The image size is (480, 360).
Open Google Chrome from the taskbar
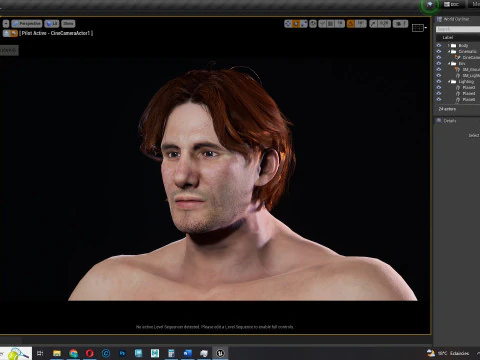point(73,353)
